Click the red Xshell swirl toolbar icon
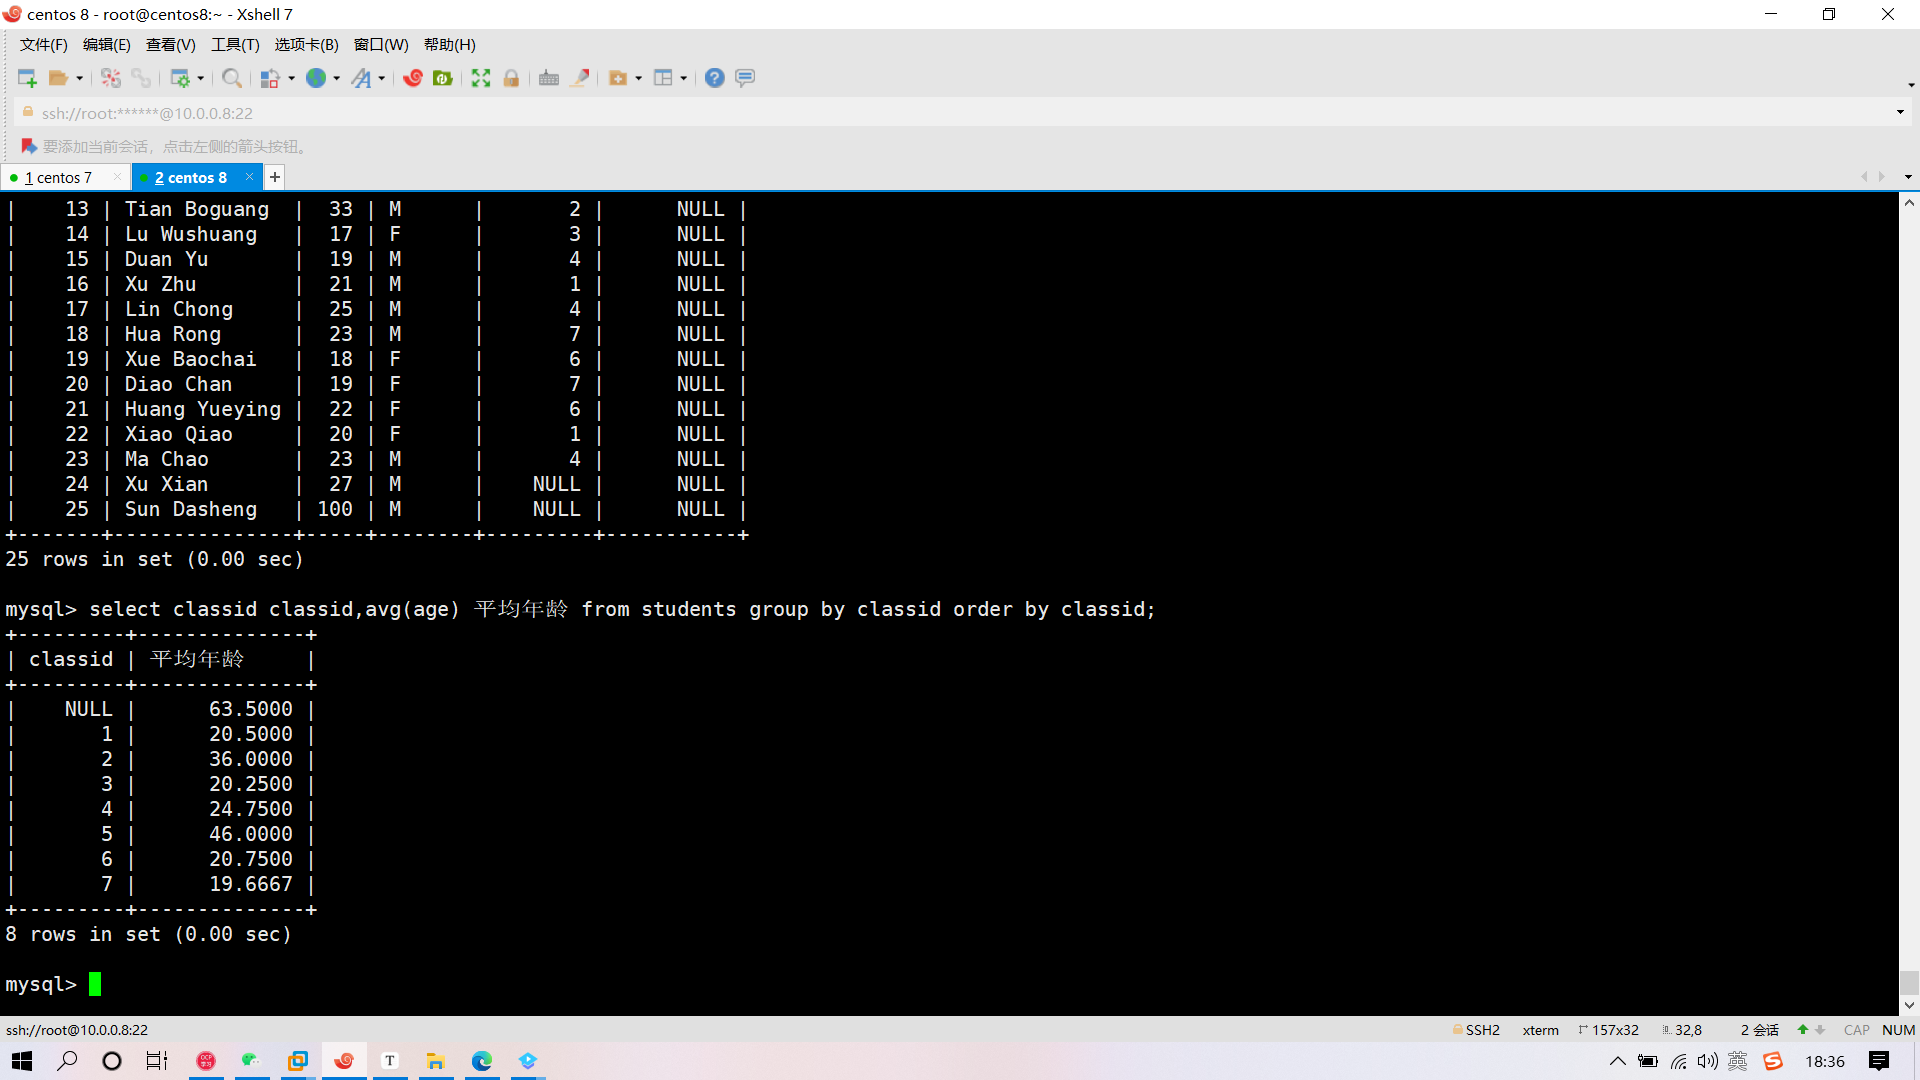1920x1080 pixels. pyautogui.click(x=413, y=78)
